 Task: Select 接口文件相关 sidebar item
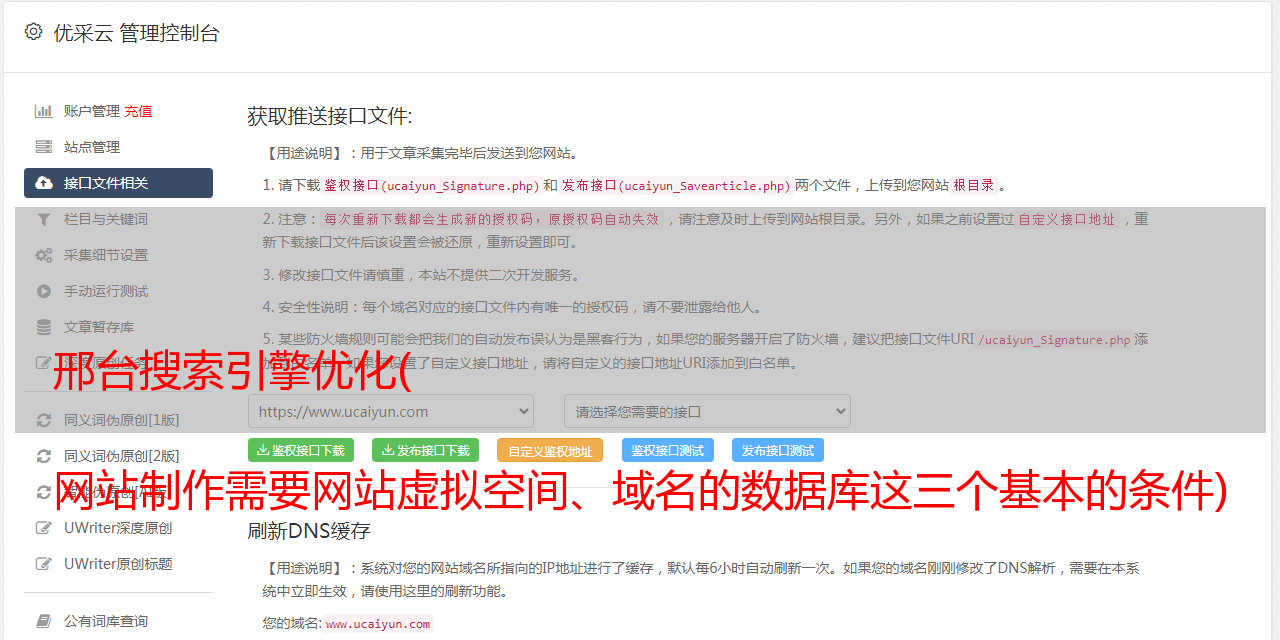tap(118, 183)
